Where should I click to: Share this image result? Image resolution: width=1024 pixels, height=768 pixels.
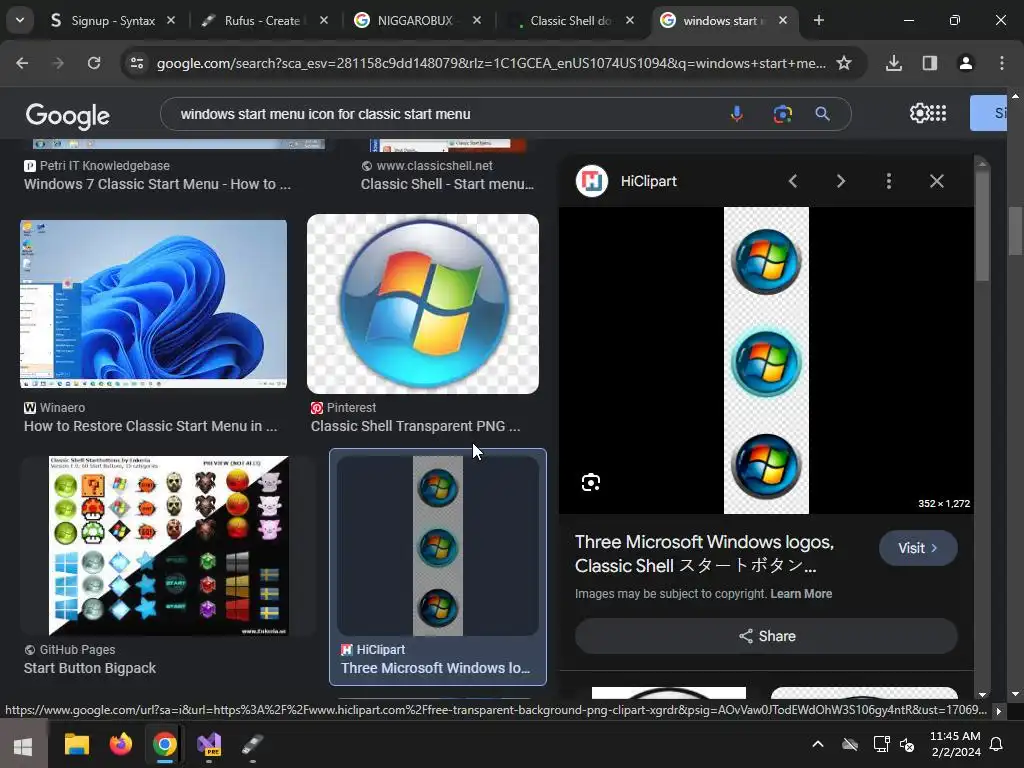coord(766,636)
